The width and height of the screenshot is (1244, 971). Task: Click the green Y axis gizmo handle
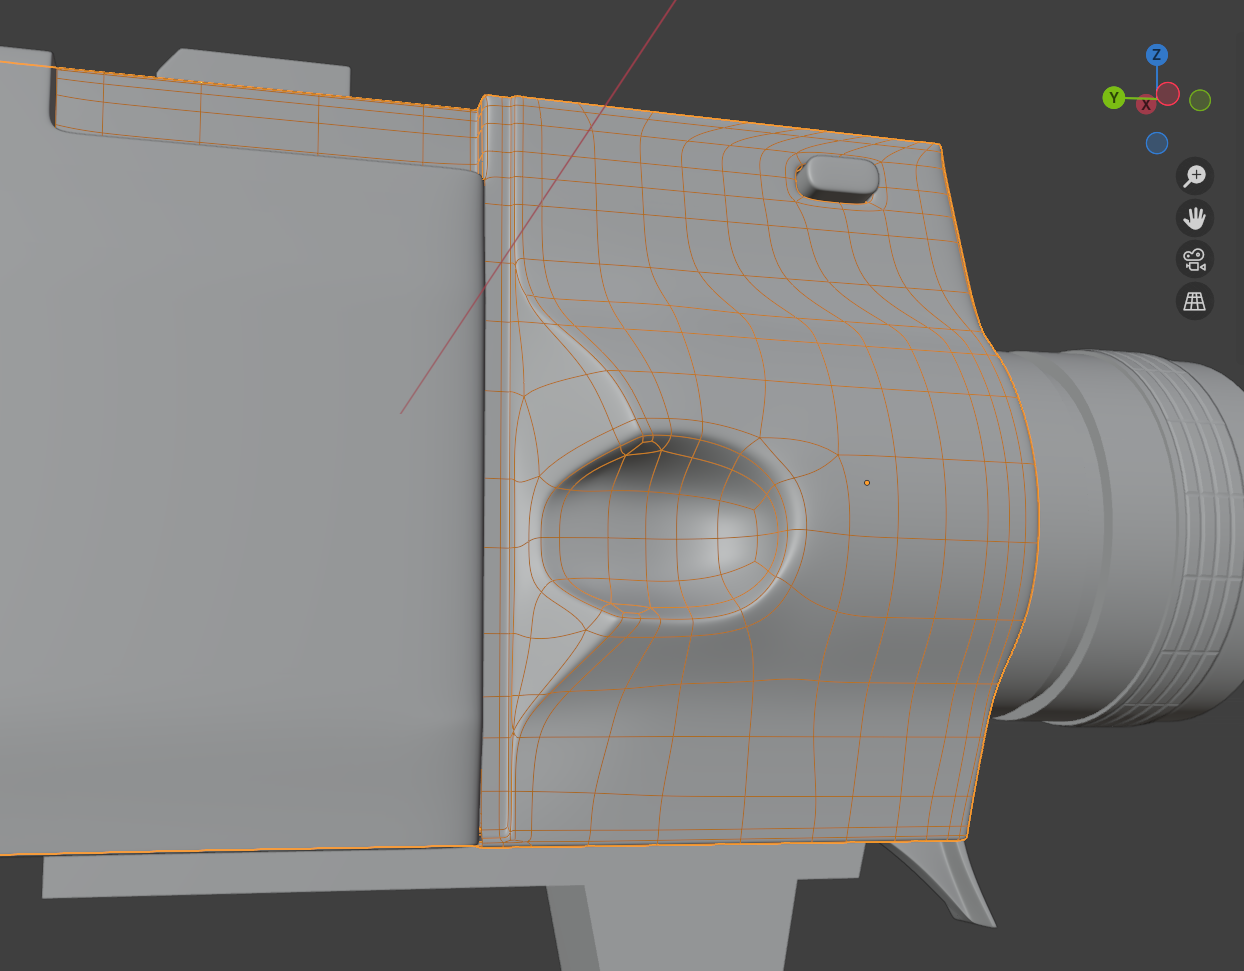point(1113,98)
